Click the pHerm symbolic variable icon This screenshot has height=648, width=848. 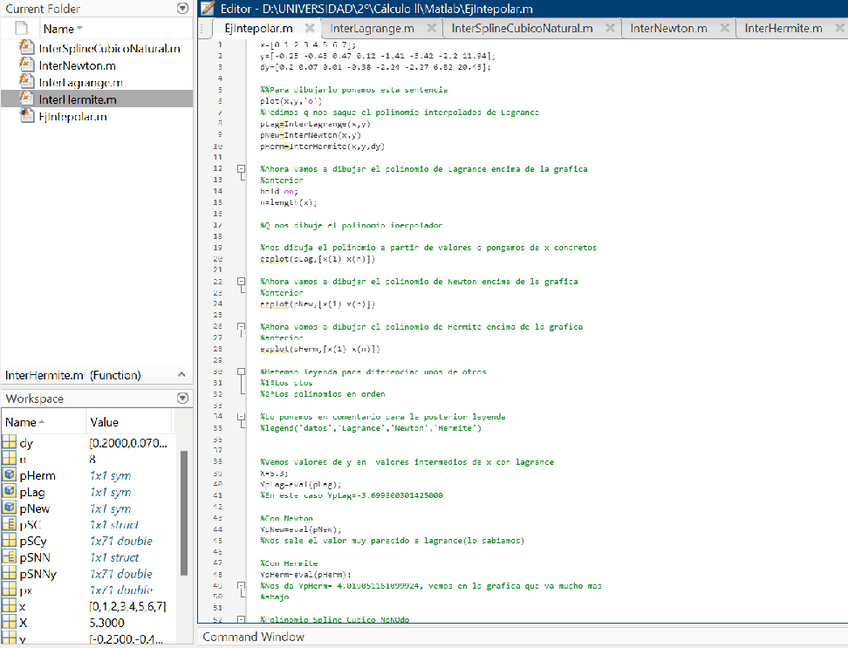pyautogui.click(x=9, y=476)
